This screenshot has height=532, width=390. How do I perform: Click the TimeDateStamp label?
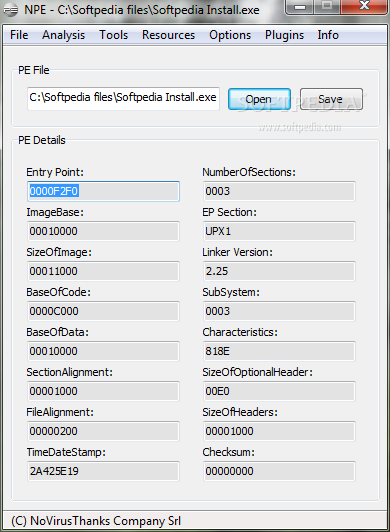pyautogui.click(x=66, y=453)
